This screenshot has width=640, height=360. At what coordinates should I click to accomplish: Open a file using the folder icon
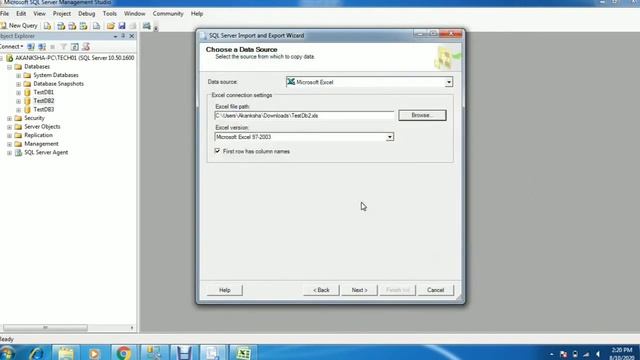[111, 26]
